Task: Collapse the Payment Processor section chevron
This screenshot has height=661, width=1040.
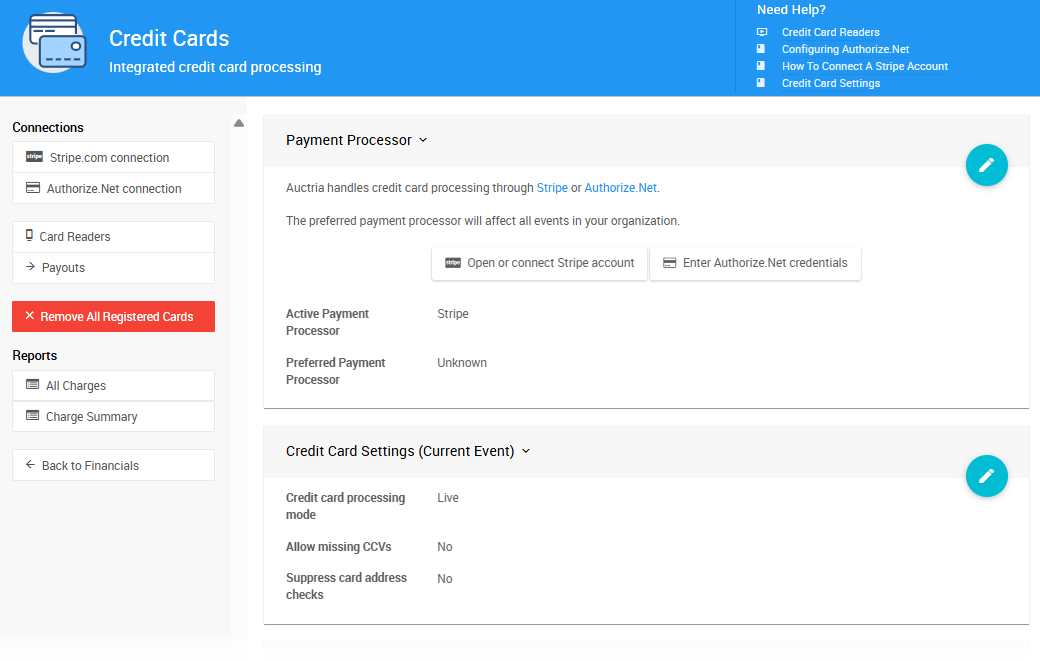Action: pos(423,140)
